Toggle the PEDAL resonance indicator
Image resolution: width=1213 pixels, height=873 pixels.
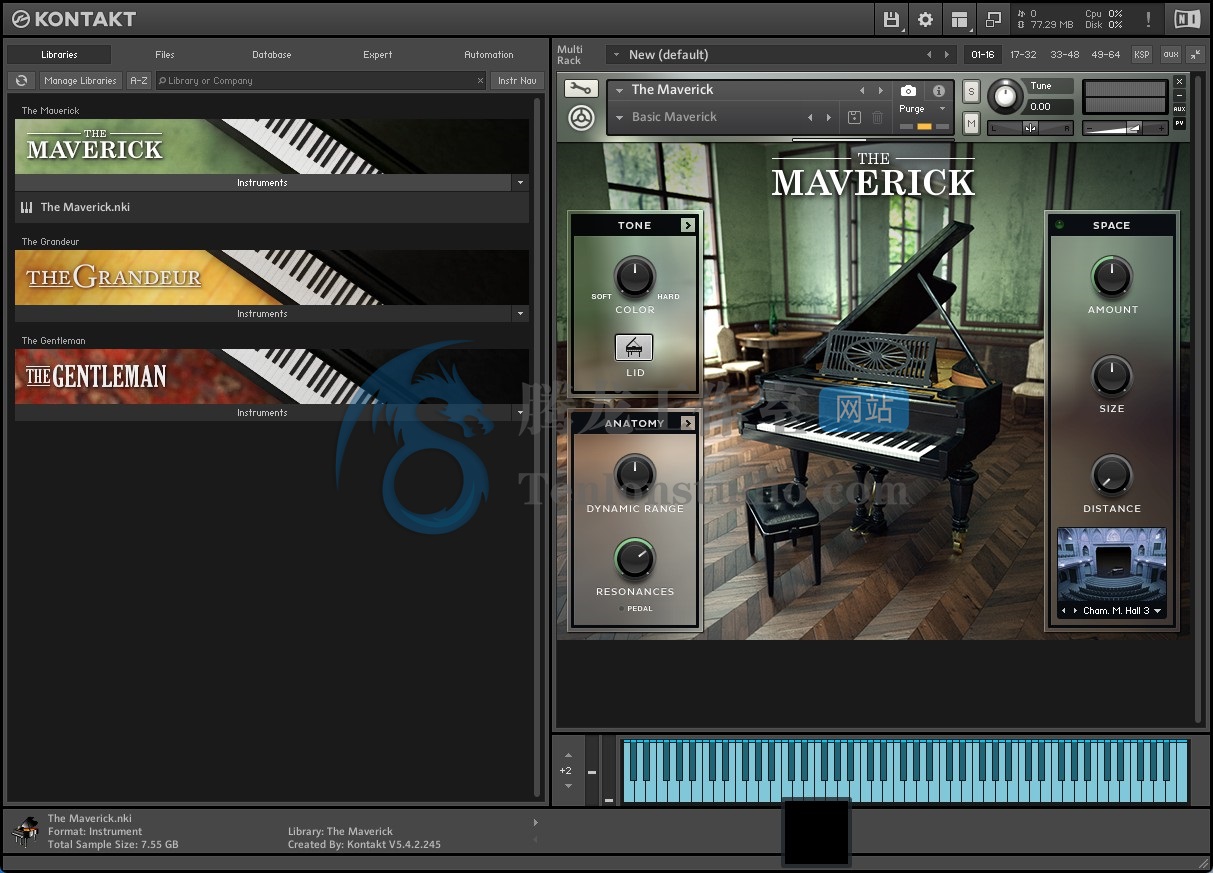click(621, 609)
